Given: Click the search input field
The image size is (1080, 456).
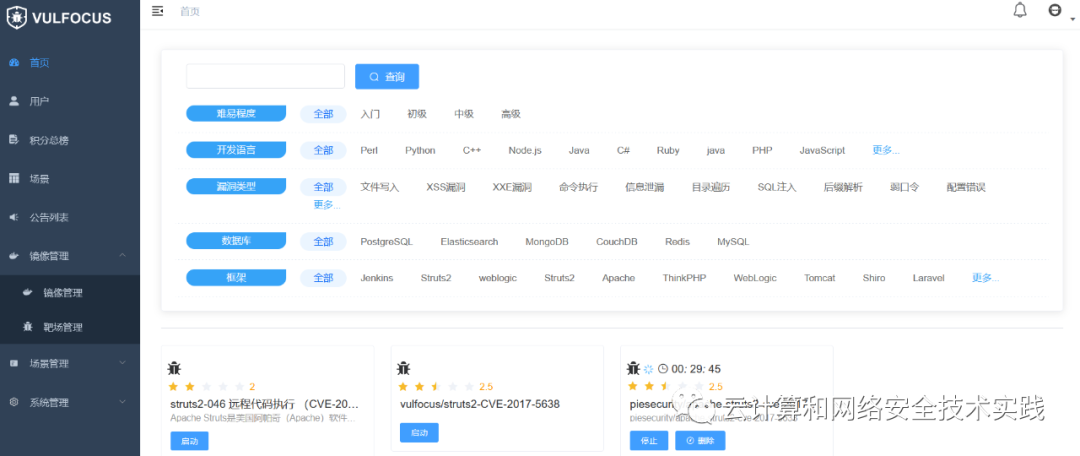Looking at the screenshot, I should tap(265, 76).
